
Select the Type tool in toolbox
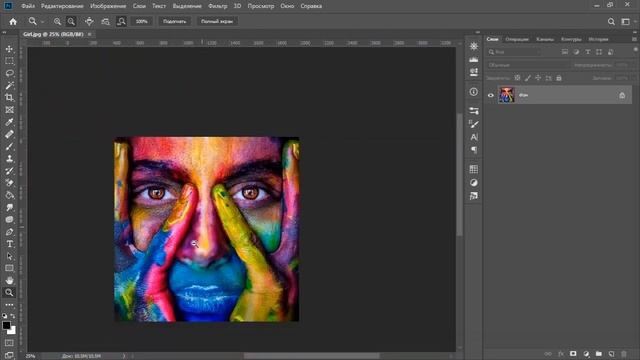point(9,244)
